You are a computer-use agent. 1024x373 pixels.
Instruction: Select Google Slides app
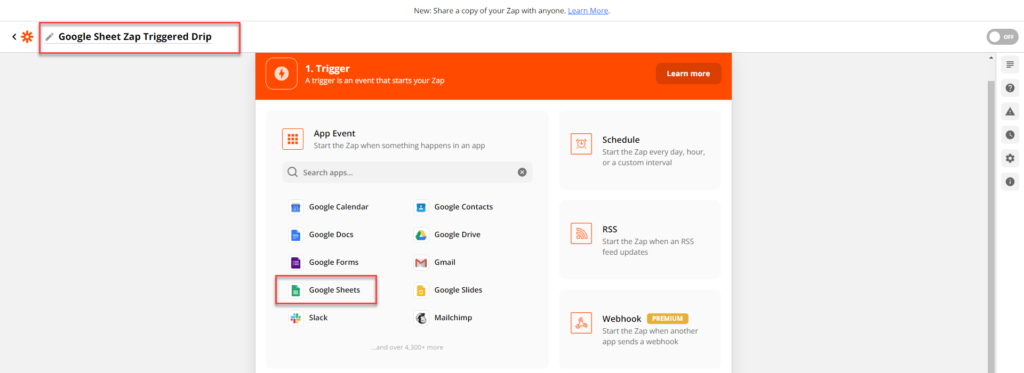pyautogui.click(x=449, y=290)
